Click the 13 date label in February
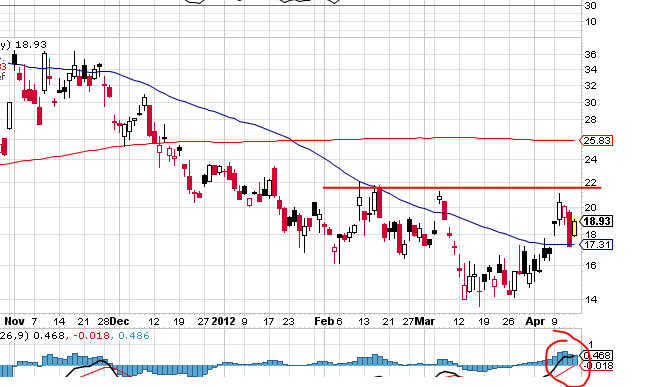Image resolution: width=669 pixels, height=387 pixels. (364, 321)
